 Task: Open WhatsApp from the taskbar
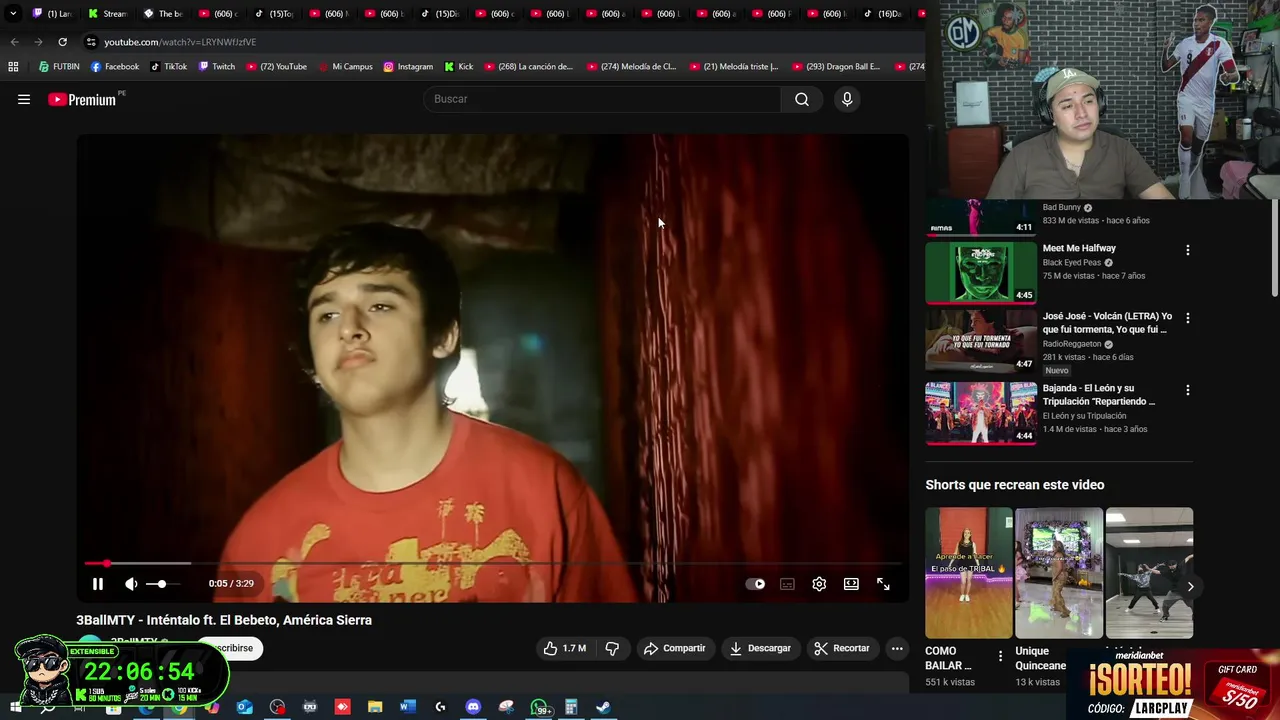click(539, 707)
